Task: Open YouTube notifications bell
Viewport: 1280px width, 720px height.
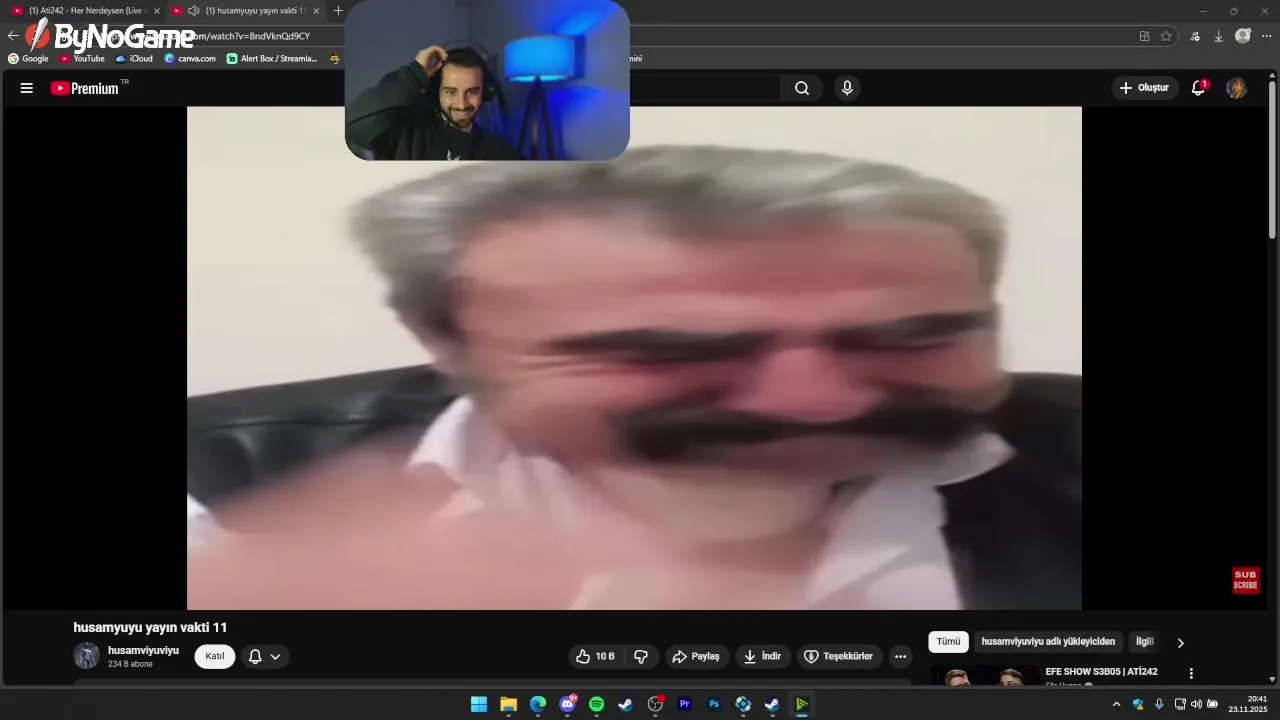Action: [1198, 88]
